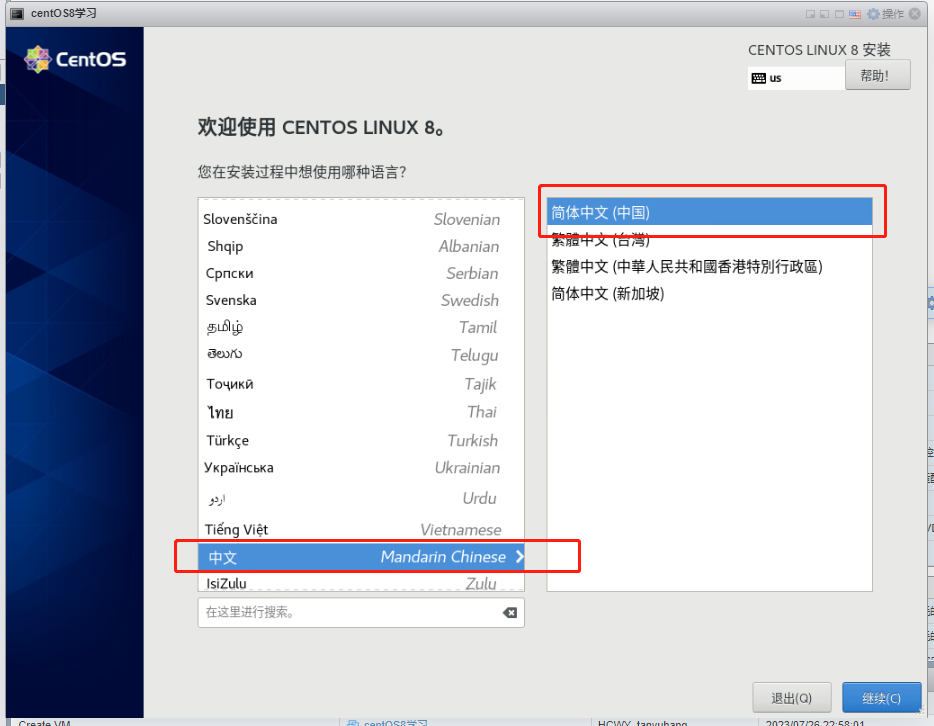Click the 继续(C) continue button

(882, 697)
